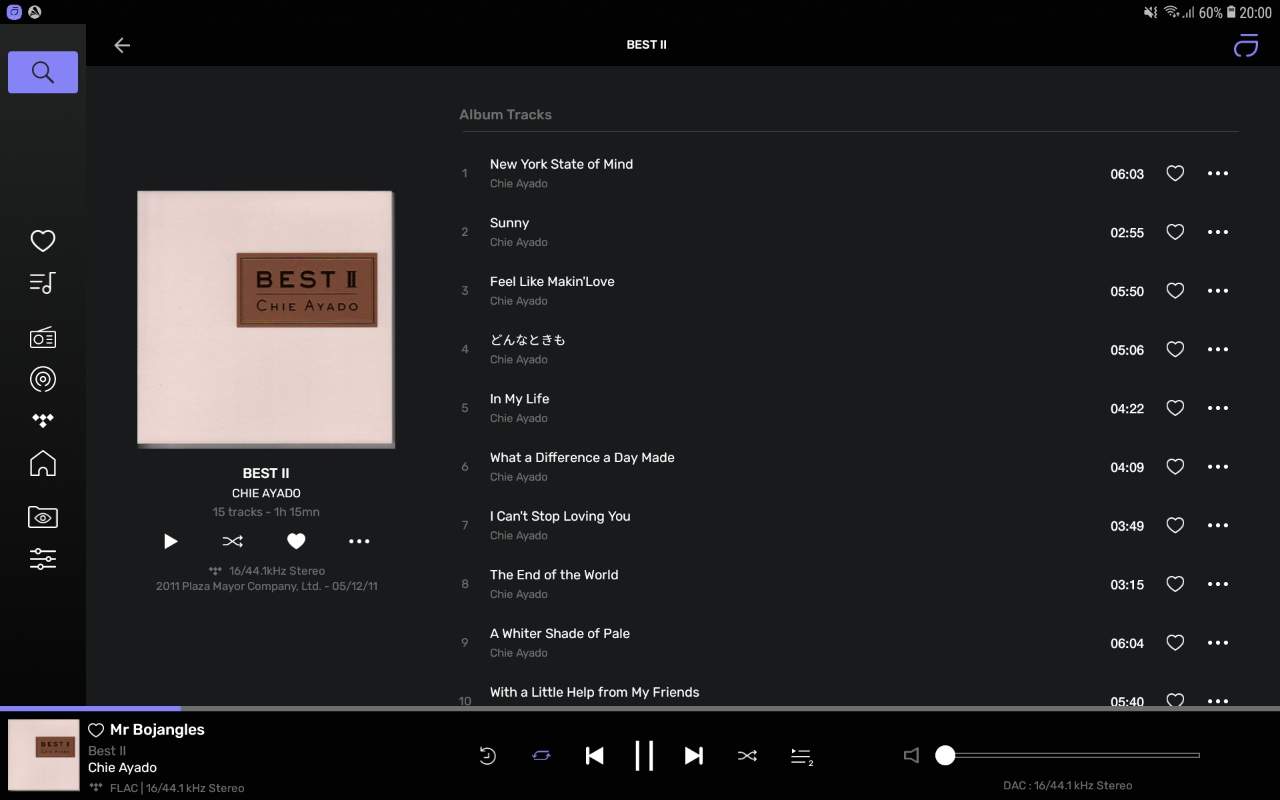
Task: Open album more options below BEST II cover
Action: click(359, 541)
